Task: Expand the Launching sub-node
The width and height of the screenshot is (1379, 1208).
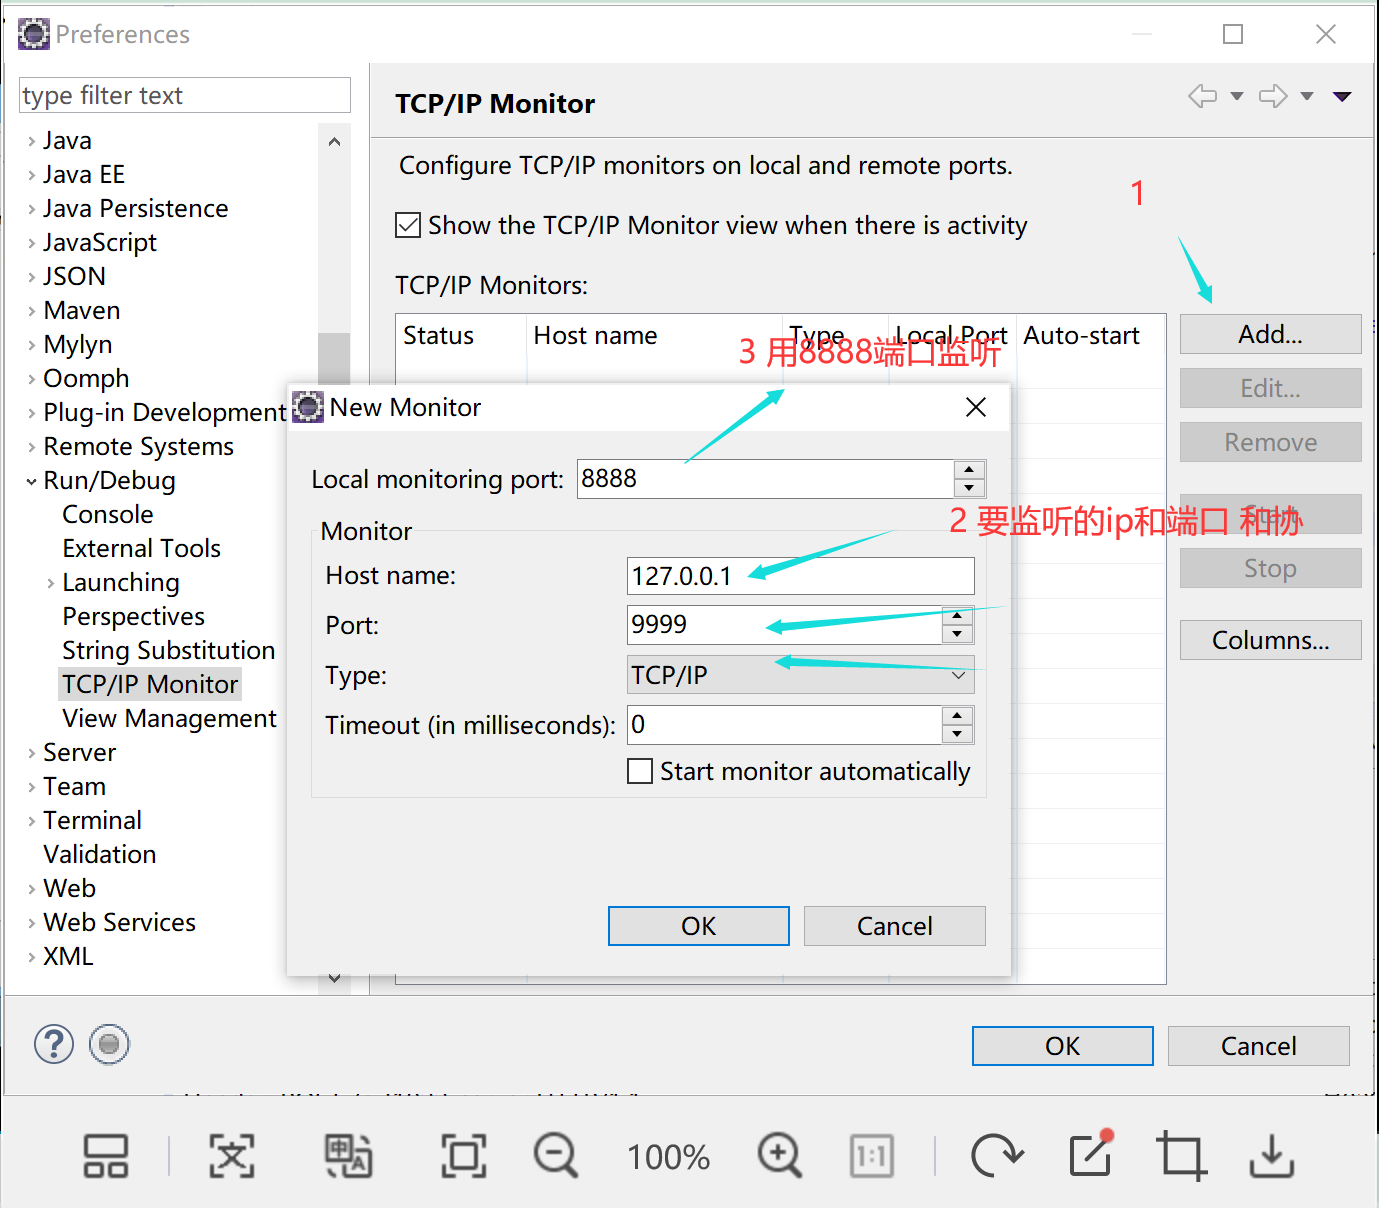Action: pos(50,583)
